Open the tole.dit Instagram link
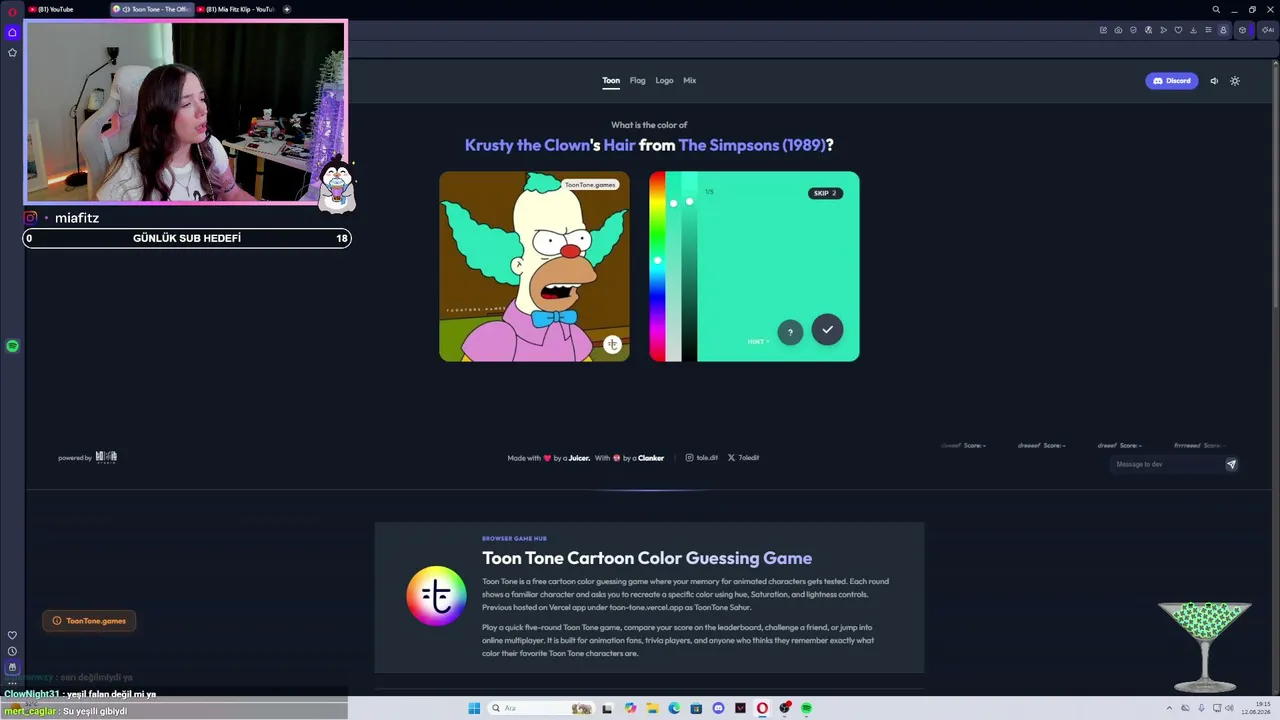1280x720 pixels. pos(702,458)
